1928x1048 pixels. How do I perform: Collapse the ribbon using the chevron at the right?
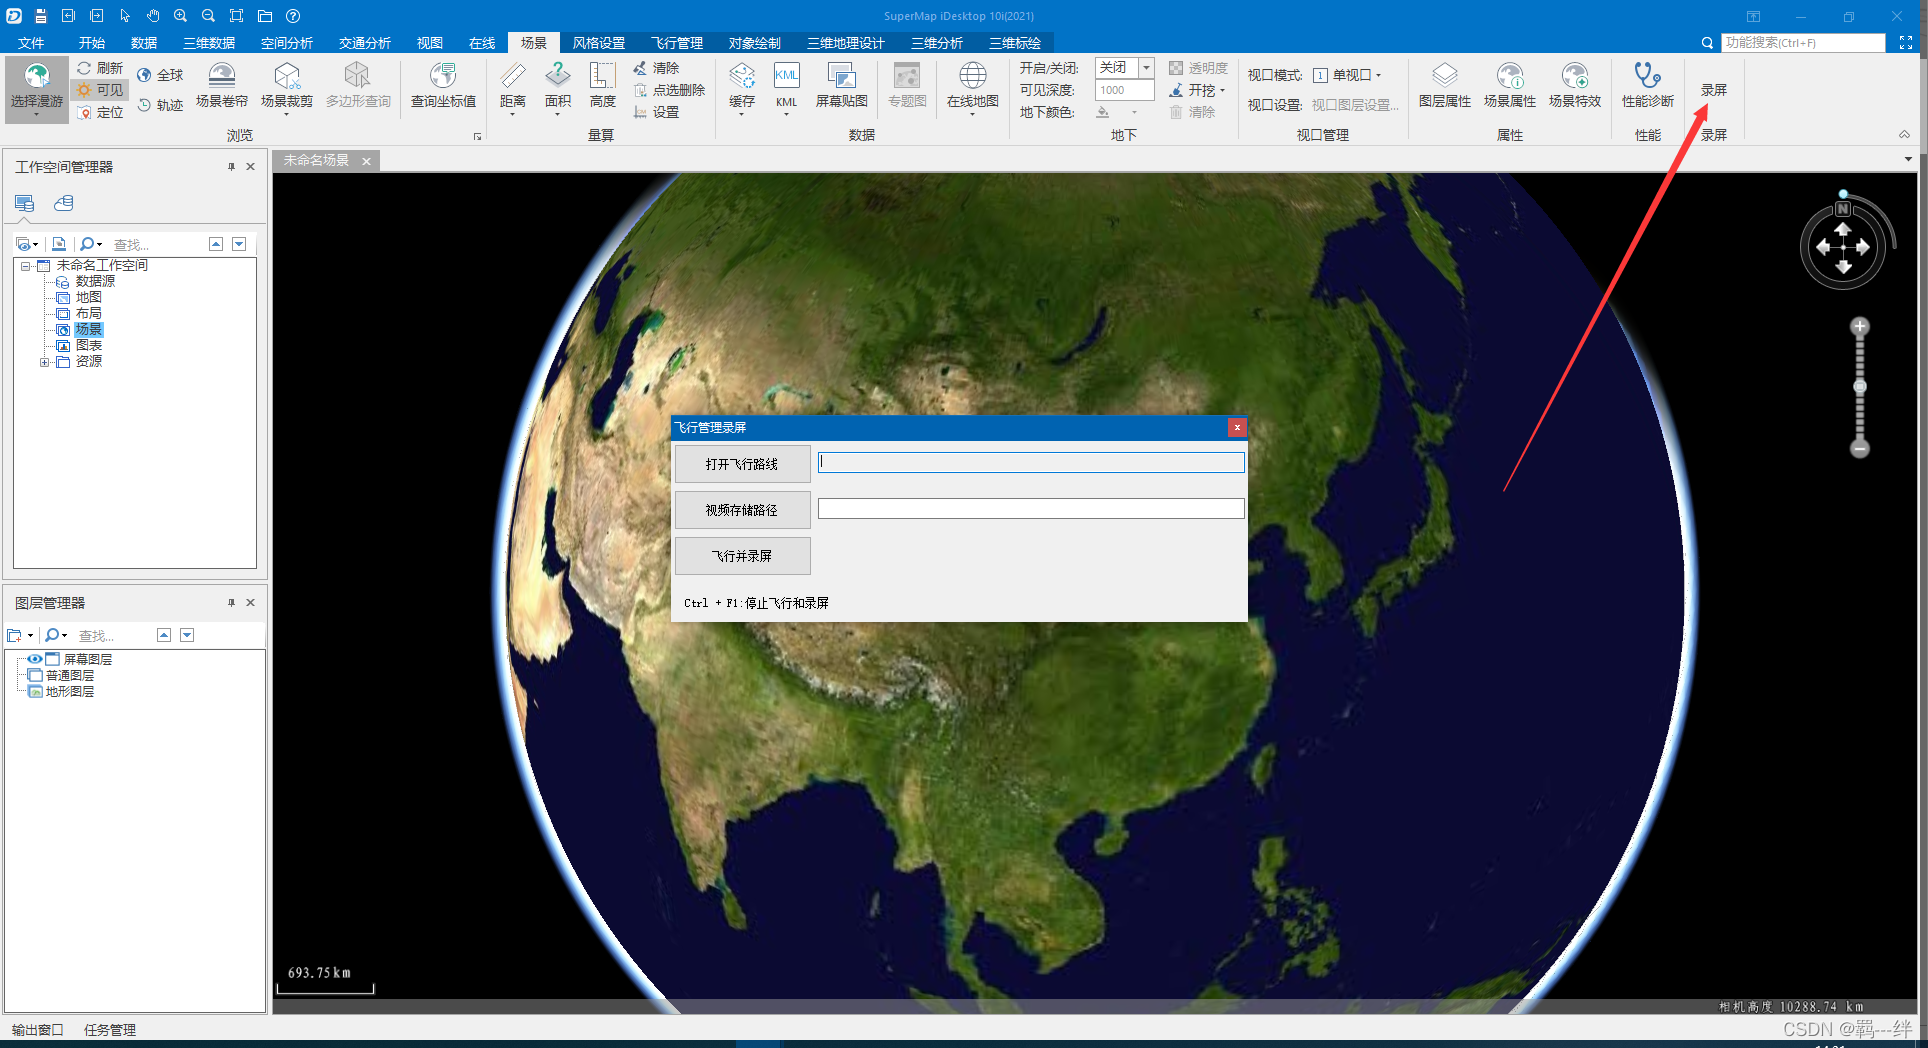(1904, 135)
